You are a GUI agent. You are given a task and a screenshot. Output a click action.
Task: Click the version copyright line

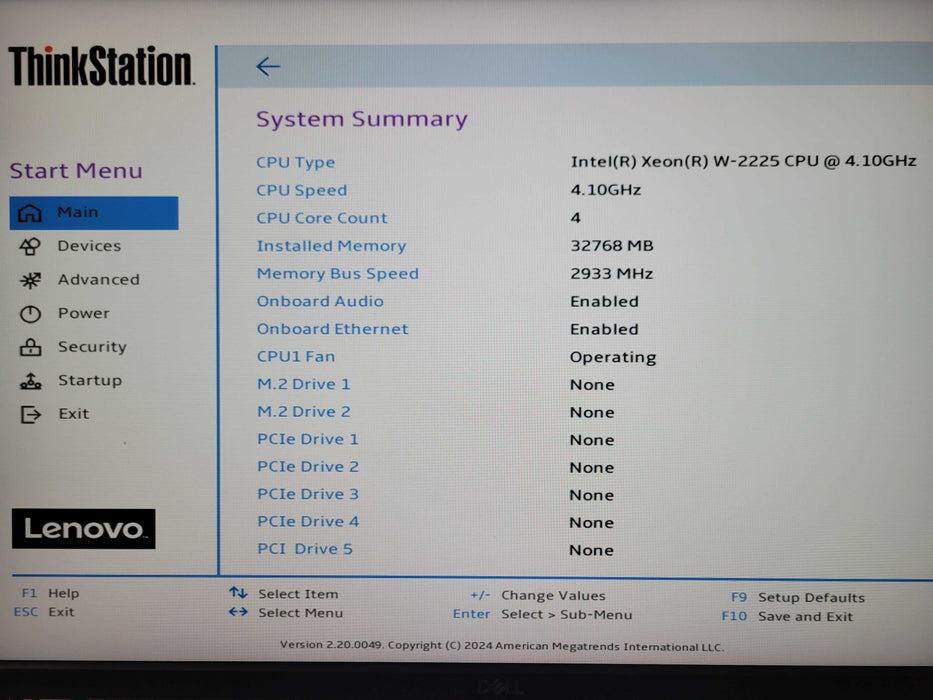502,646
